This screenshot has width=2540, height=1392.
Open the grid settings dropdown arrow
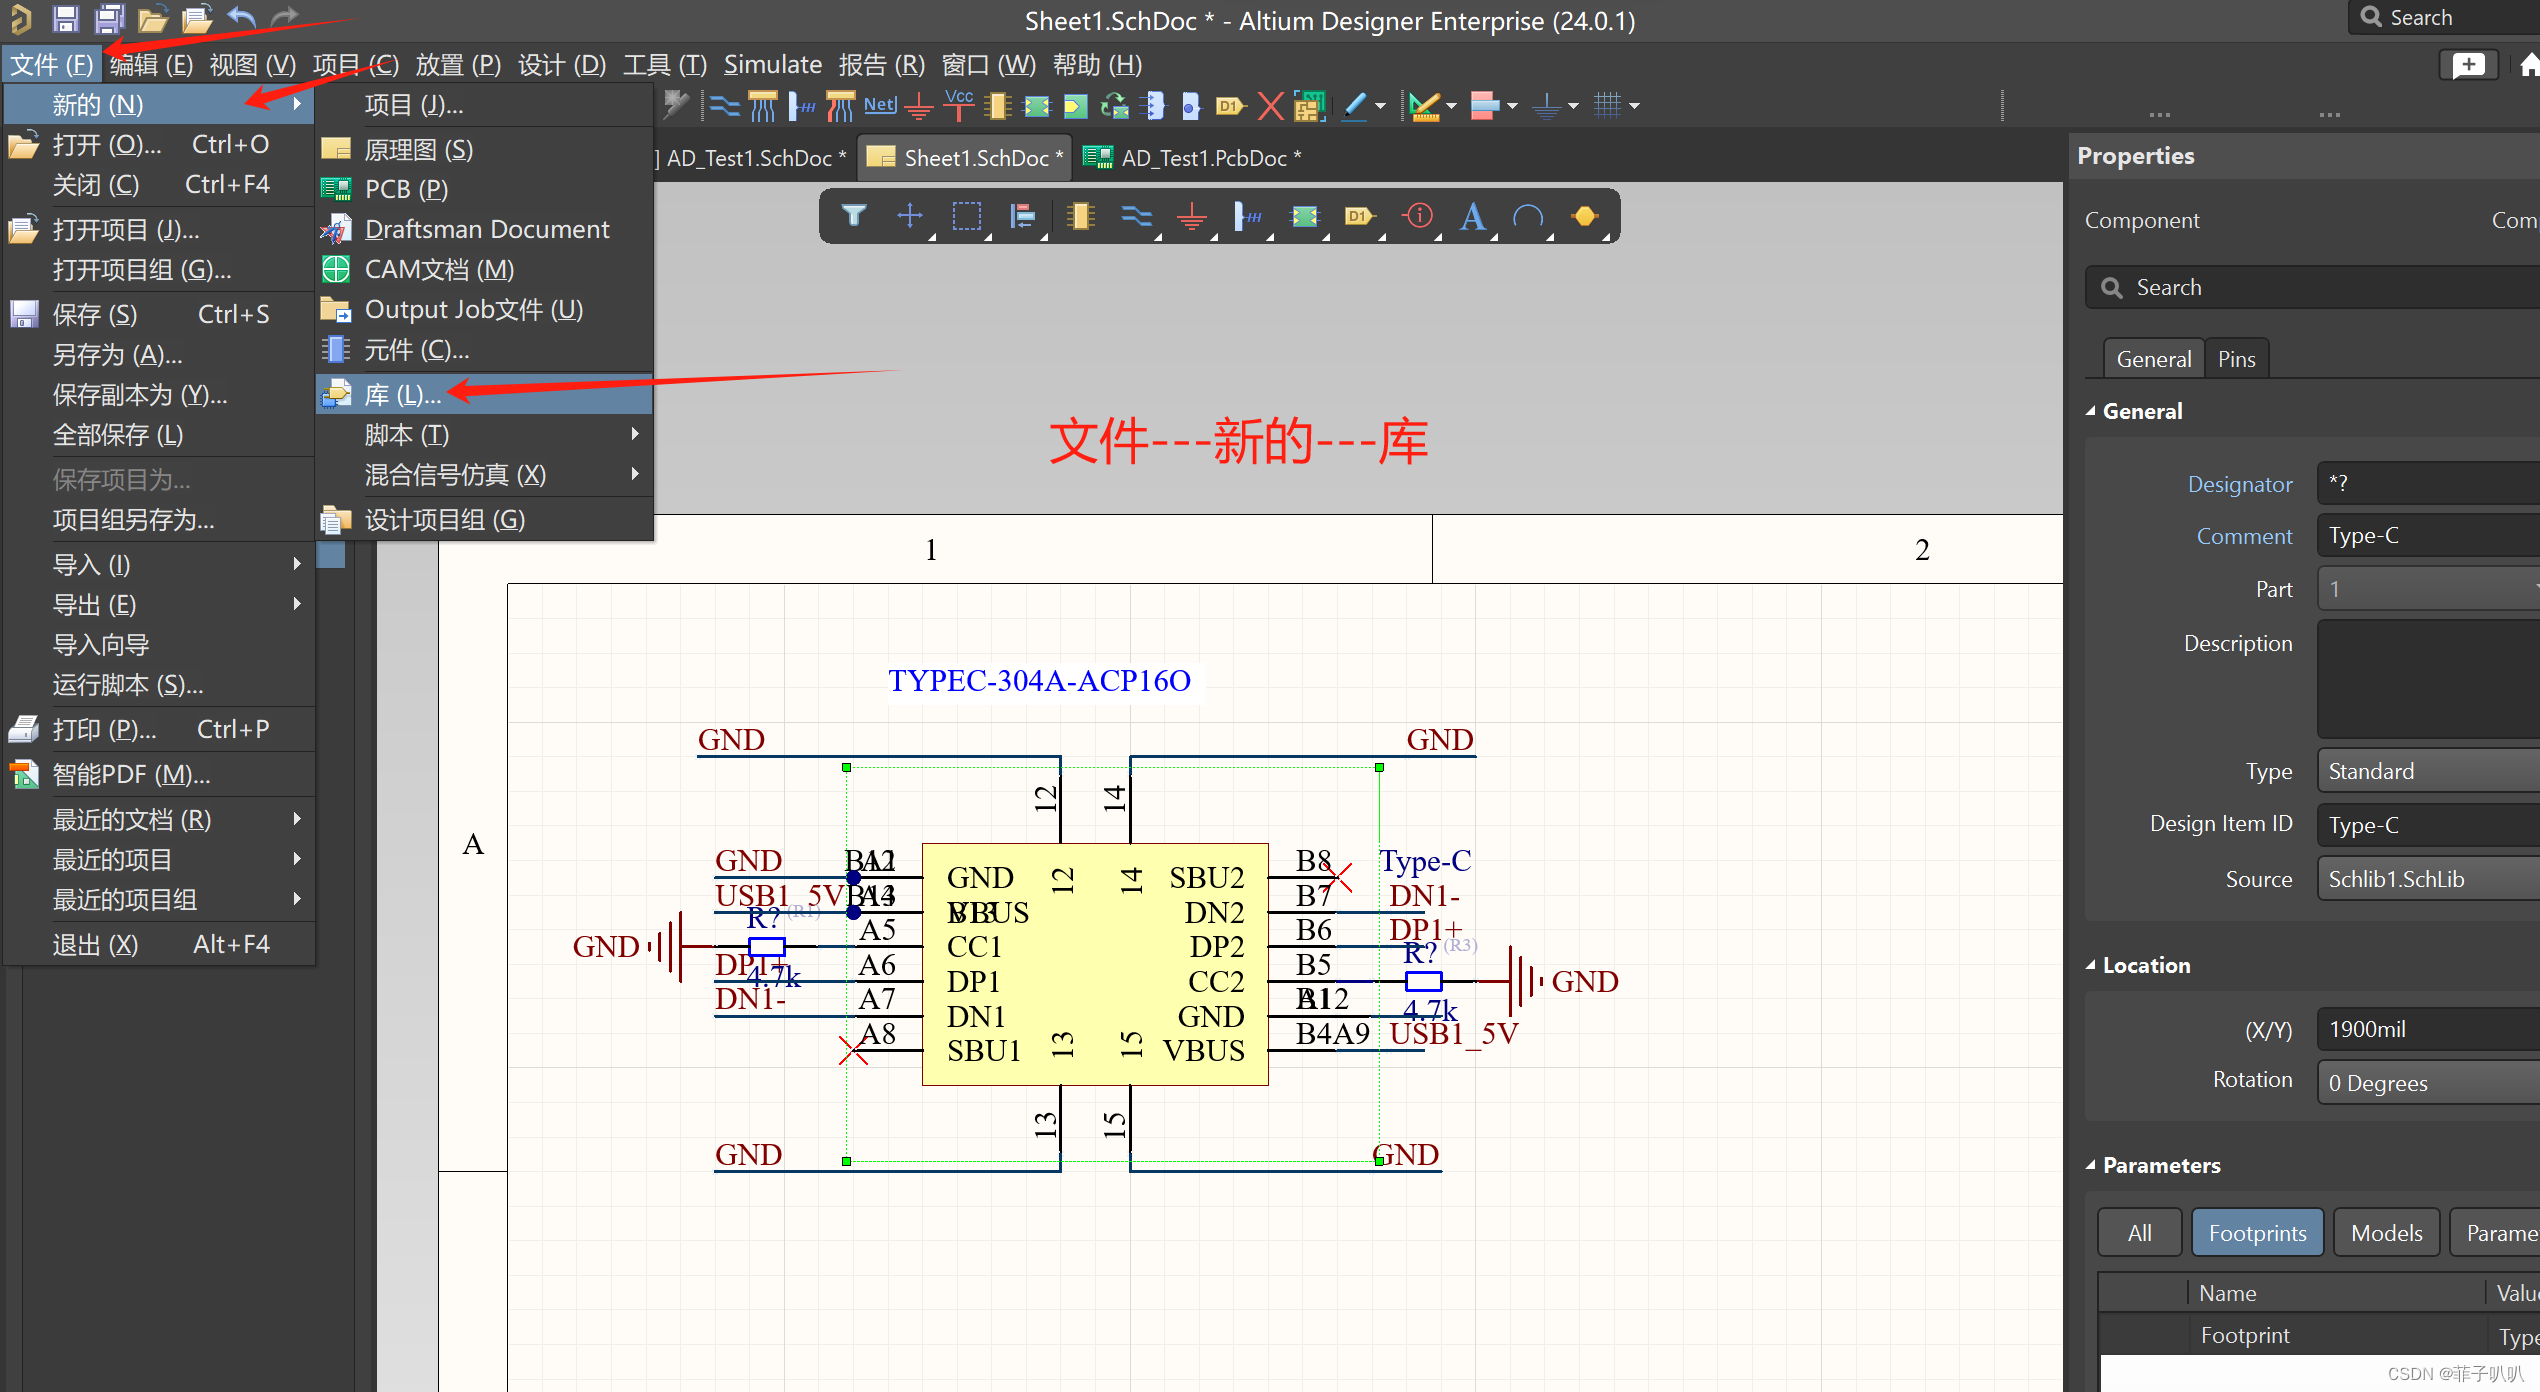click(1635, 105)
